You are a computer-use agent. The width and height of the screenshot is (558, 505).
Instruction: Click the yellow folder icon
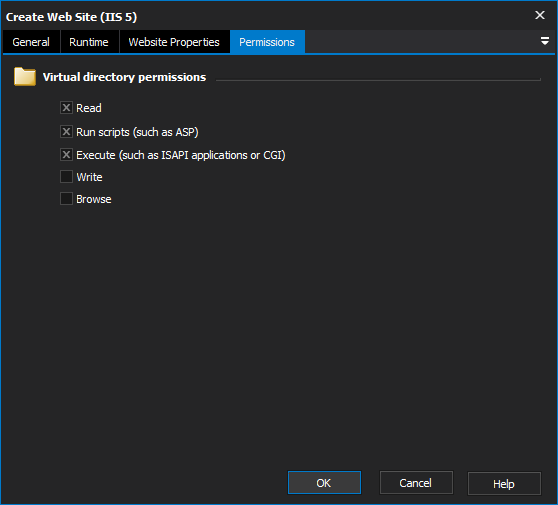click(25, 77)
